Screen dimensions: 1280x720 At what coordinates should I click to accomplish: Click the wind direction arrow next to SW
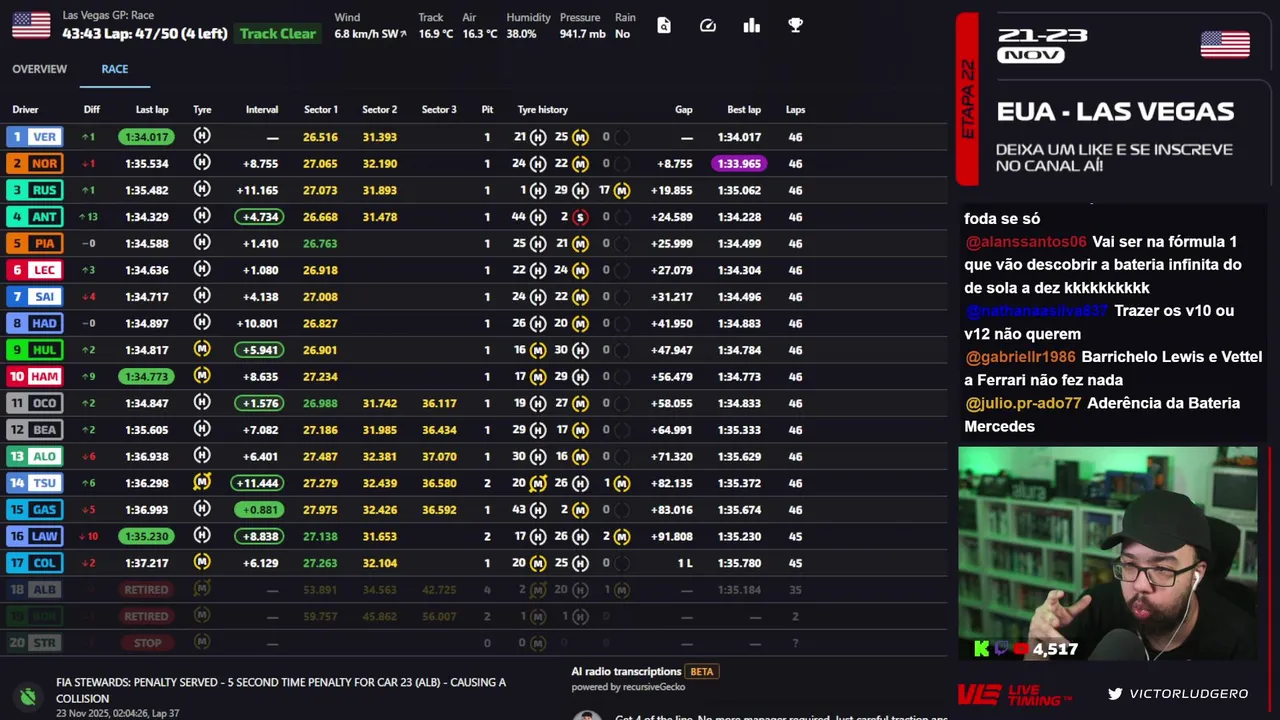(403, 34)
